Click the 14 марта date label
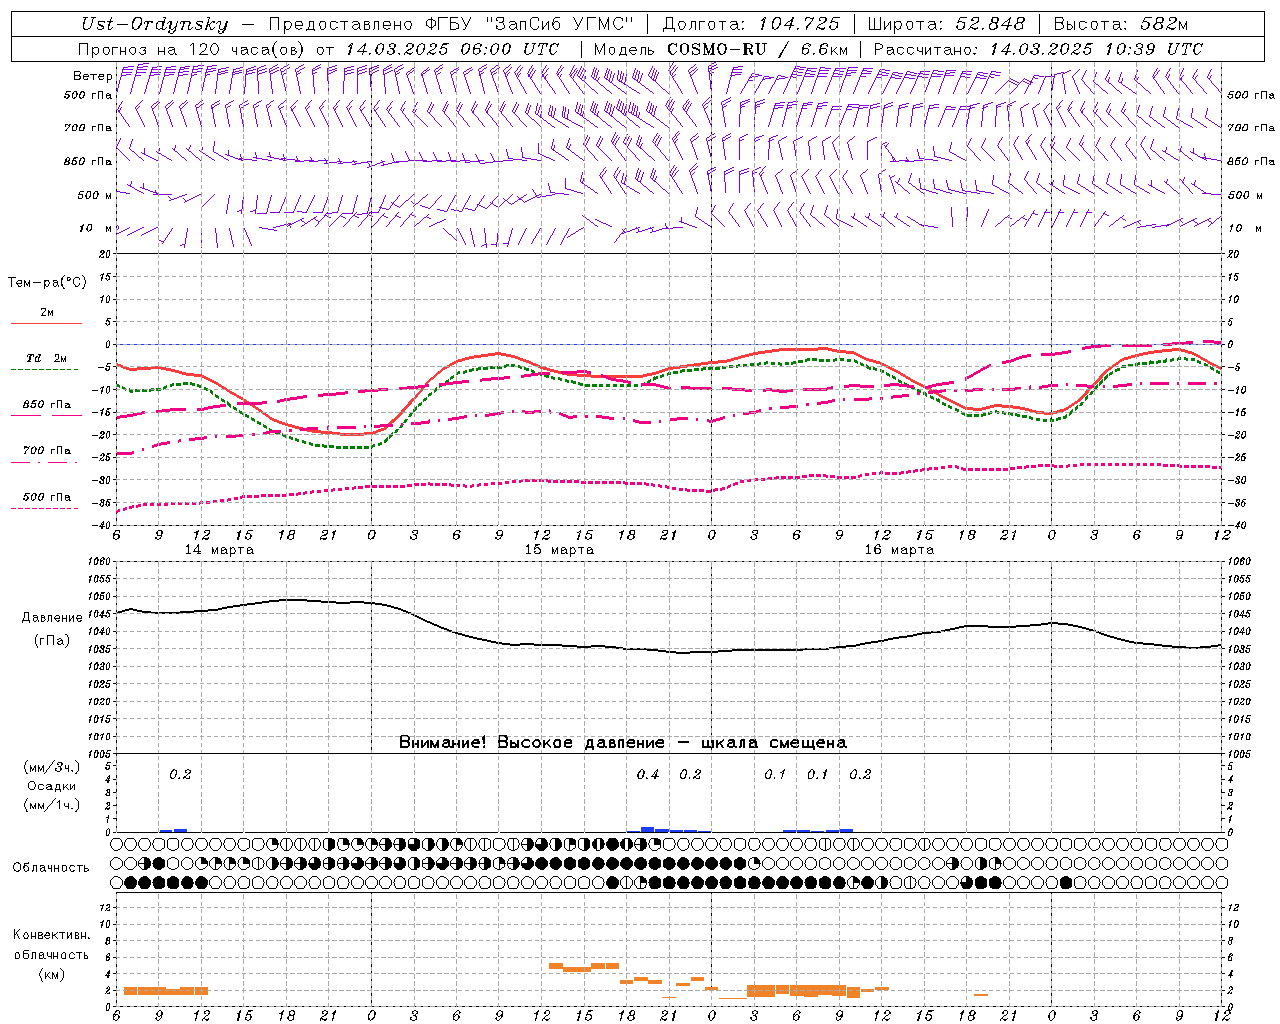This screenshot has width=1280, height=1024. 219,550
